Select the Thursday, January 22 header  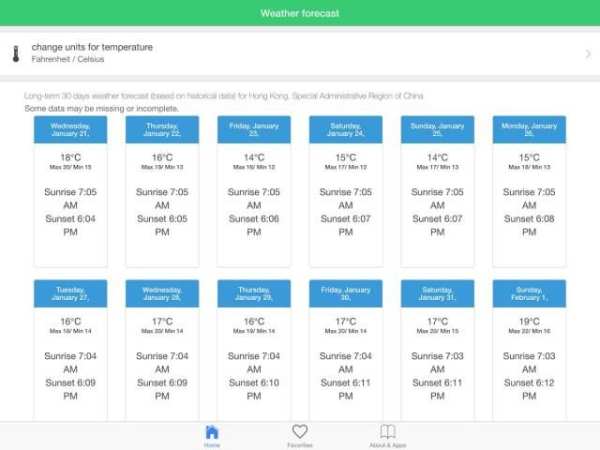tap(162, 130)
